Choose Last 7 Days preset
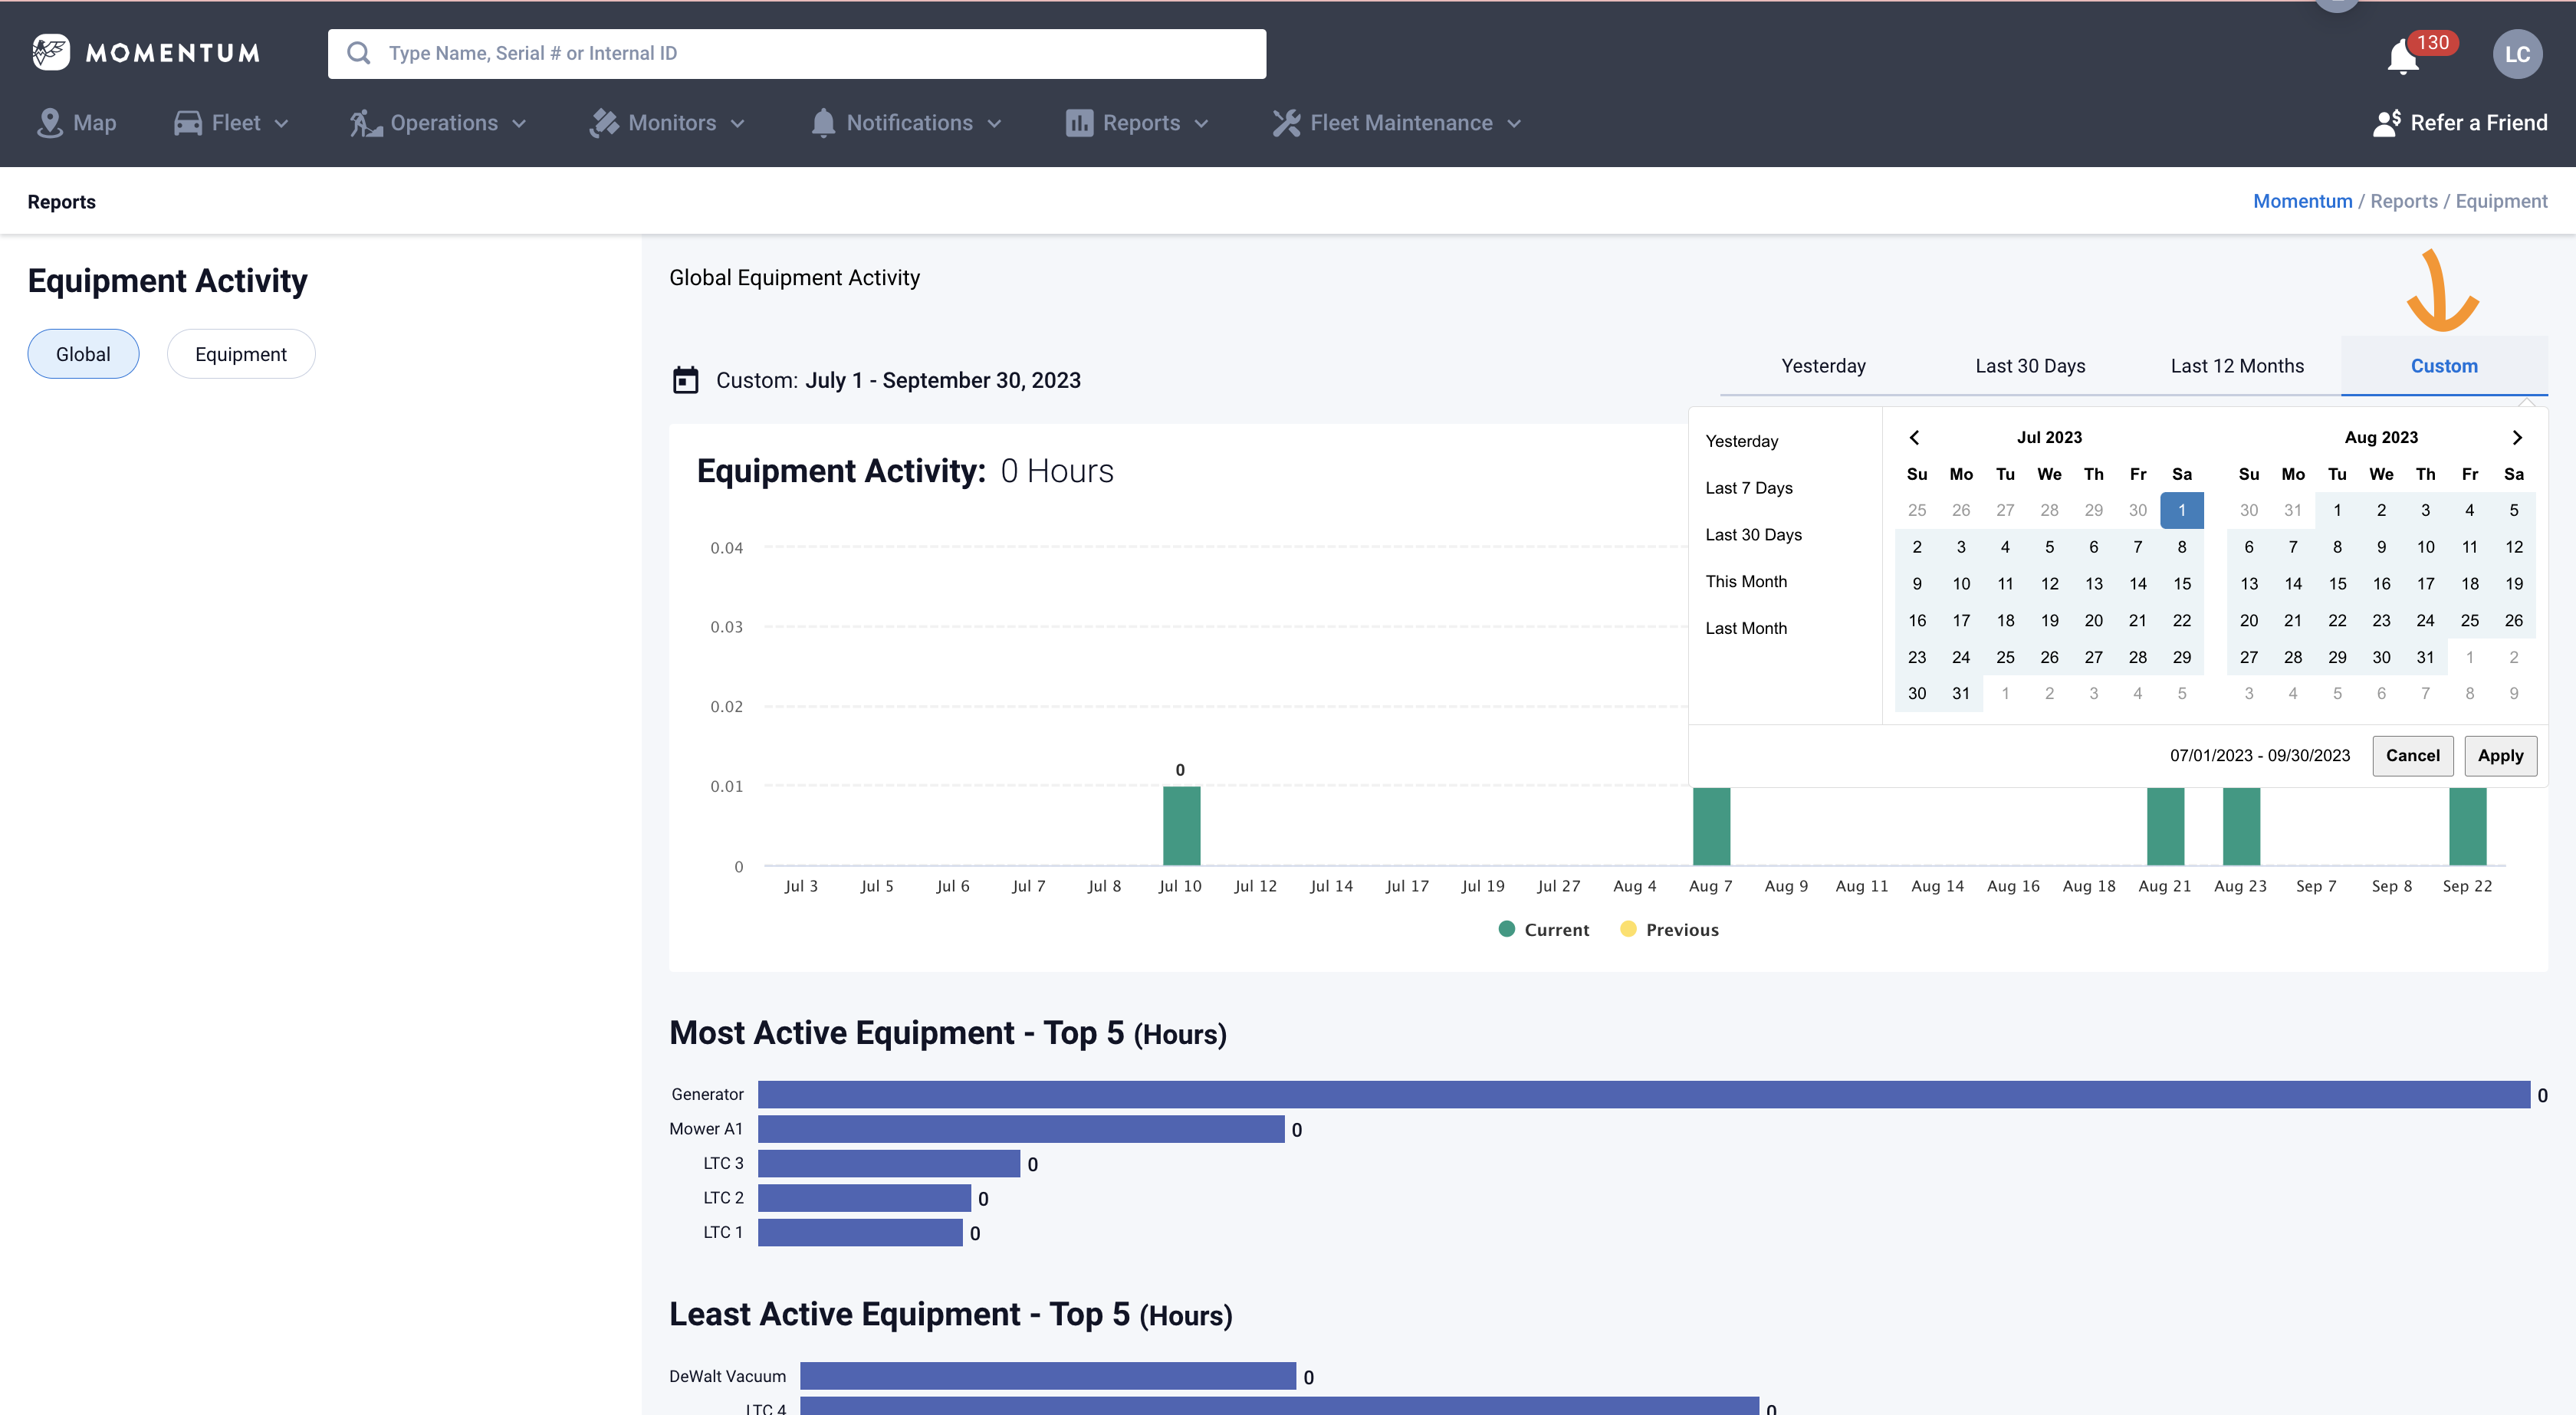This screenshot has height=1415, width=2576. (x=1748, y=488)
